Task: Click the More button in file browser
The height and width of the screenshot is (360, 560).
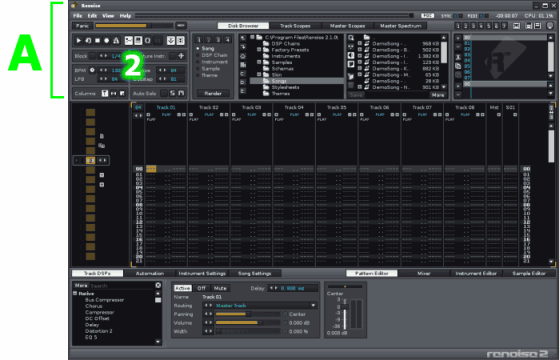Action: (438, 95)
